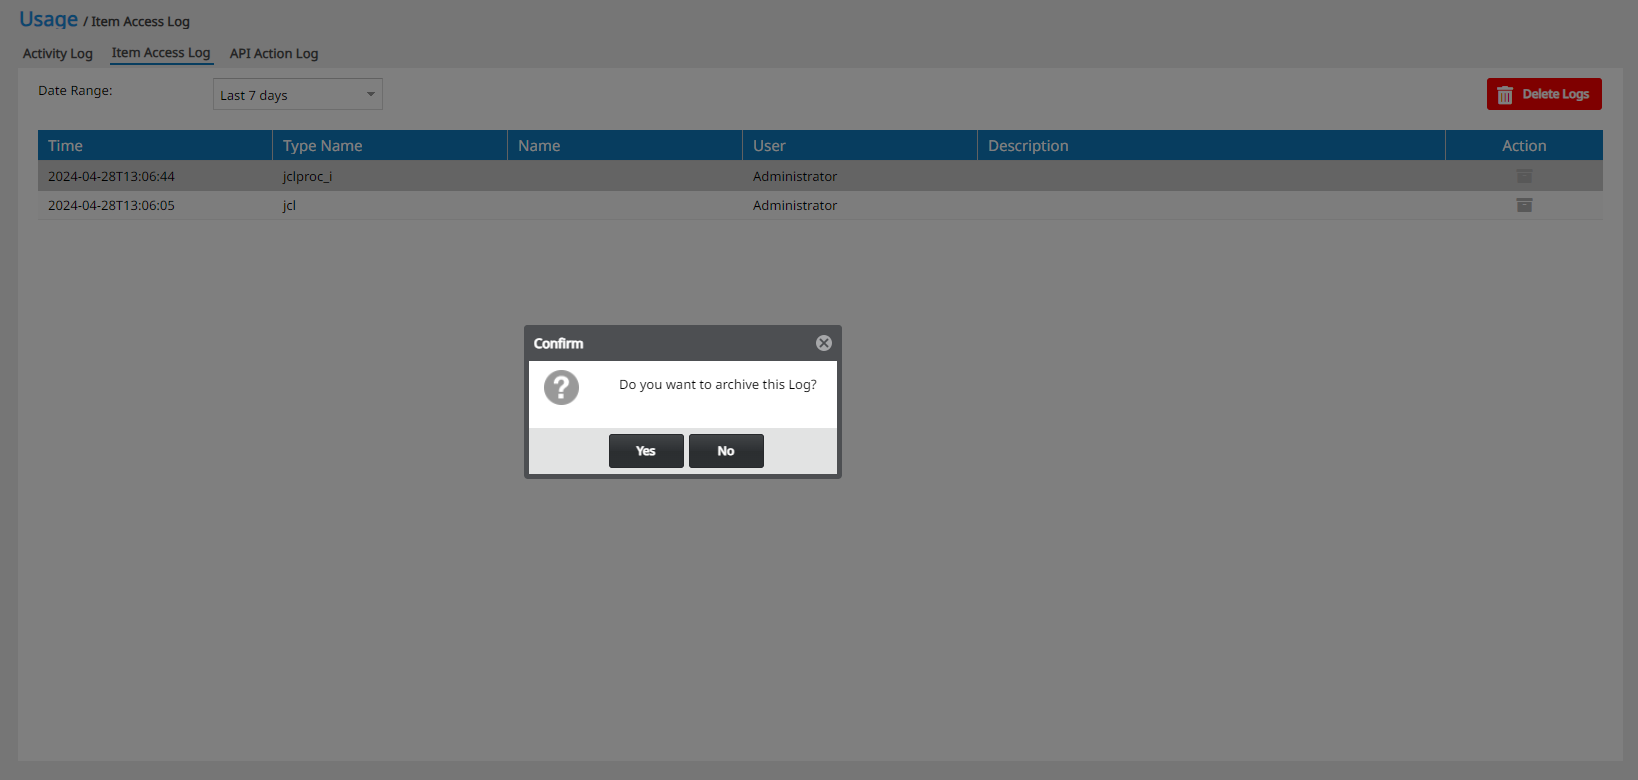The image size is (1638, 780).
Task: Sort by the Time column header
Action: 155,145
